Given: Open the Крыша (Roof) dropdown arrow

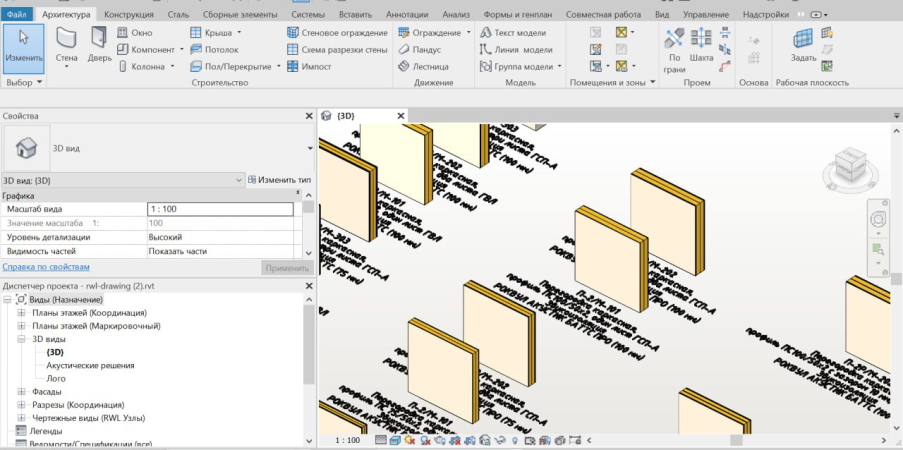Looking at the screenshot, I should coord(238,33).
